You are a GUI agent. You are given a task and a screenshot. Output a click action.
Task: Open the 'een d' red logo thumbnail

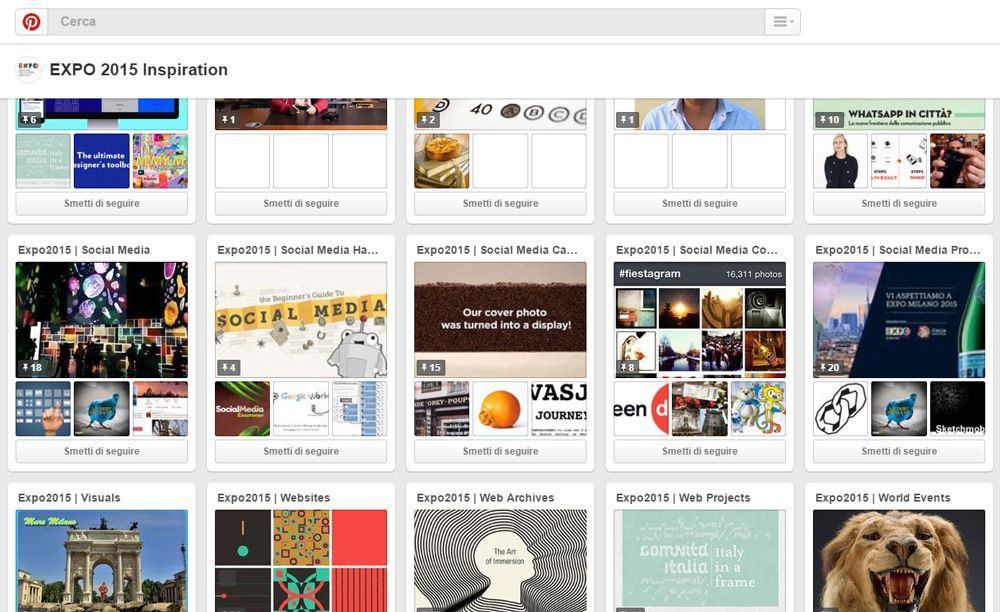pos(641,409)
